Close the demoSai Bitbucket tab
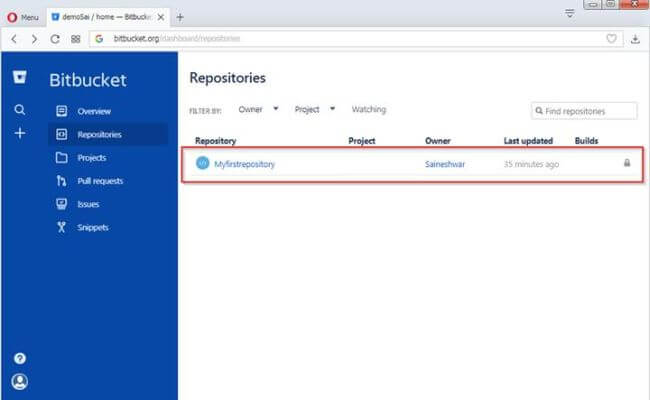The width and height of the screenshot is (650, 400). (161, 17)
